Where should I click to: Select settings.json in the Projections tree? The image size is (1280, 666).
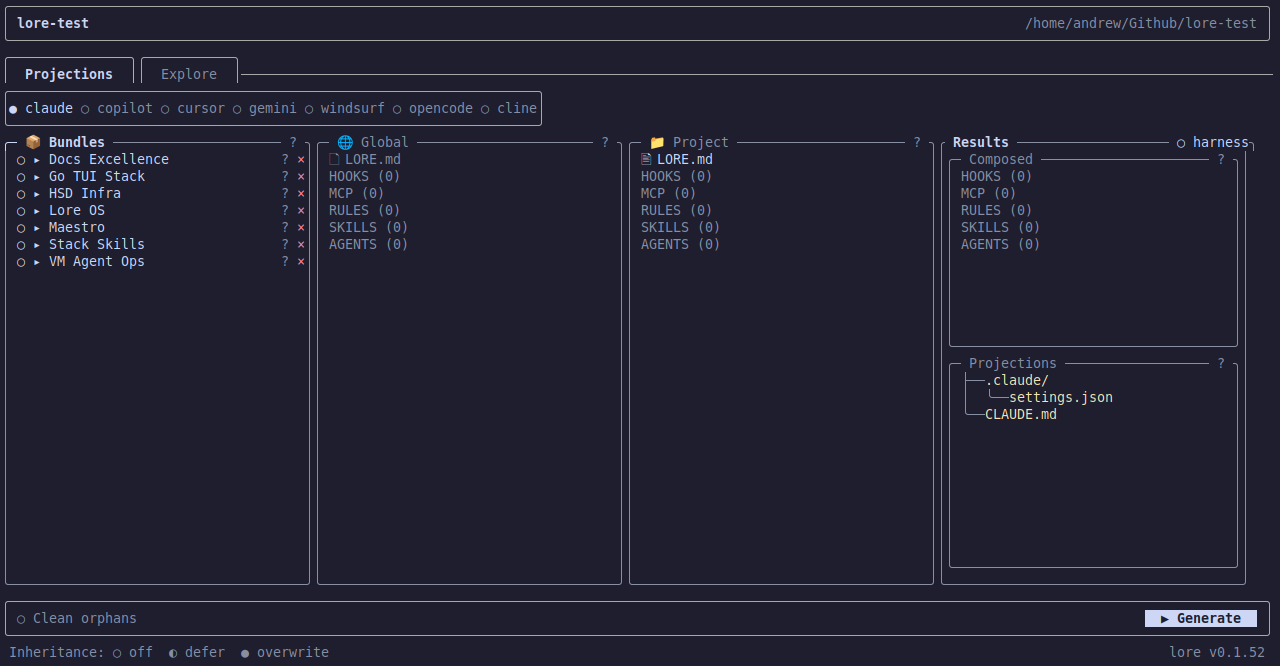pyautogui.click(x=1060, y=397)
